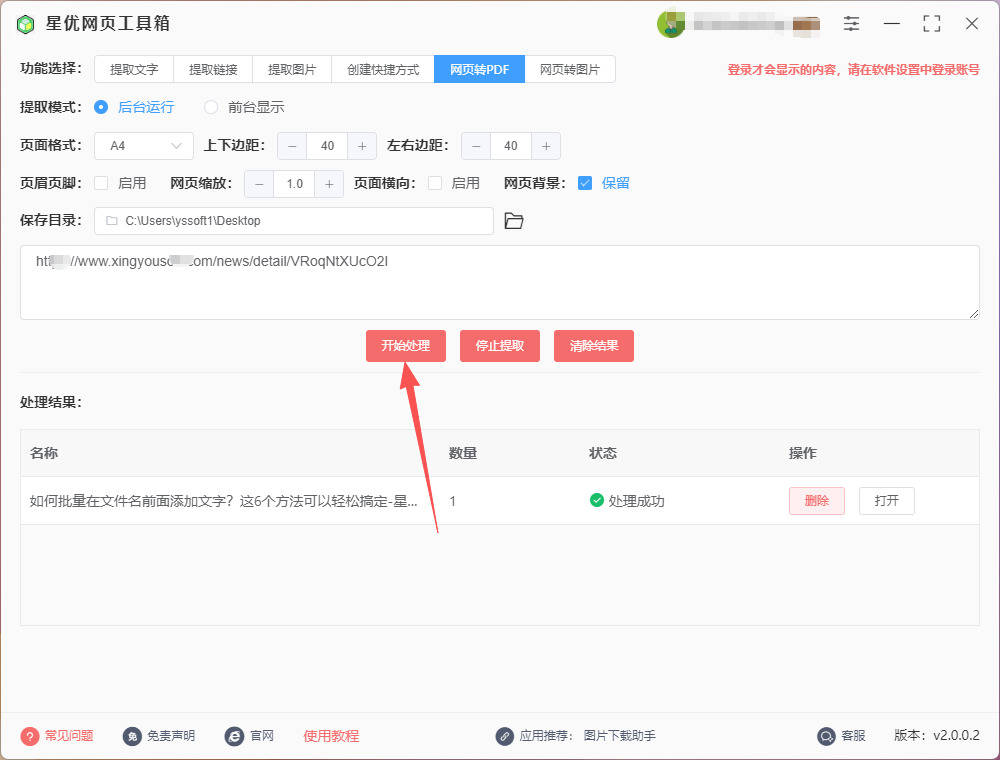This screenshot has height=760, width=1000.
Task: Click the 开始处理 button
Action: pyautogui.click(x=406, y=346)
